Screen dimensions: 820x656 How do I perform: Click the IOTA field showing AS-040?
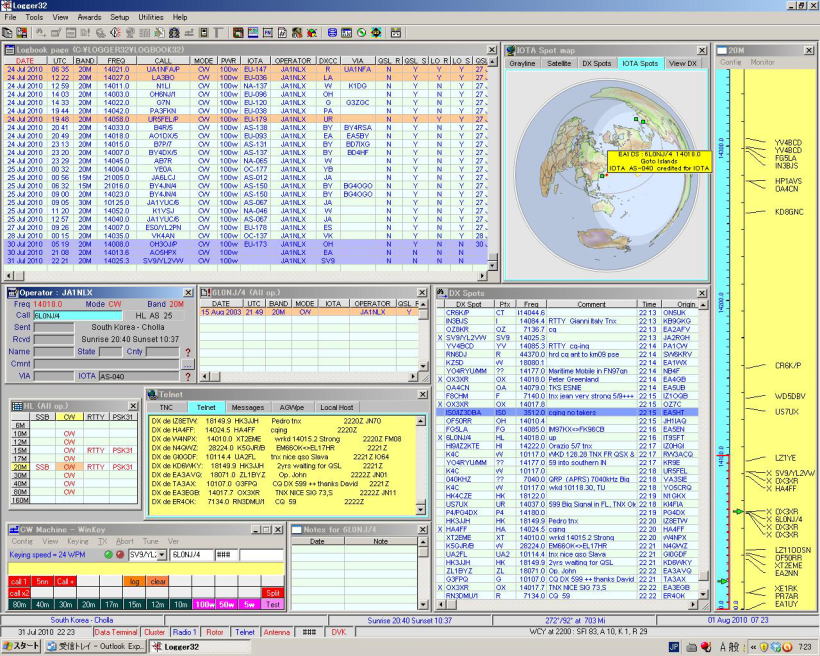pyautogui.click(x=139, y=376)
